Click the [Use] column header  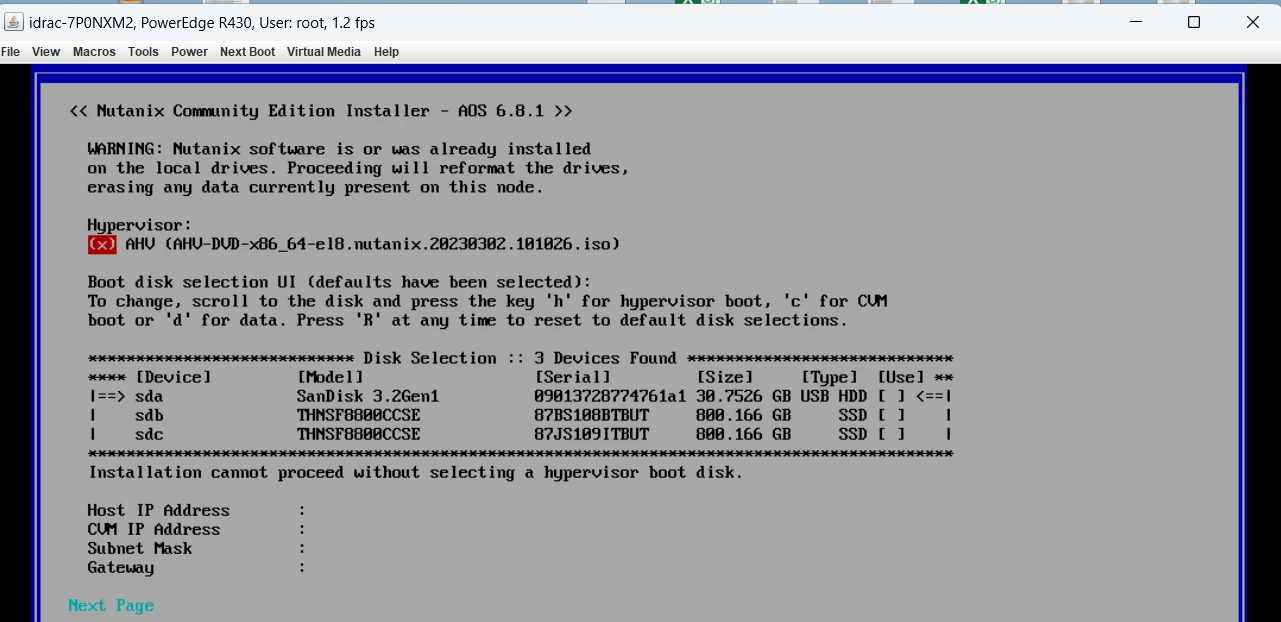(901, 378)
